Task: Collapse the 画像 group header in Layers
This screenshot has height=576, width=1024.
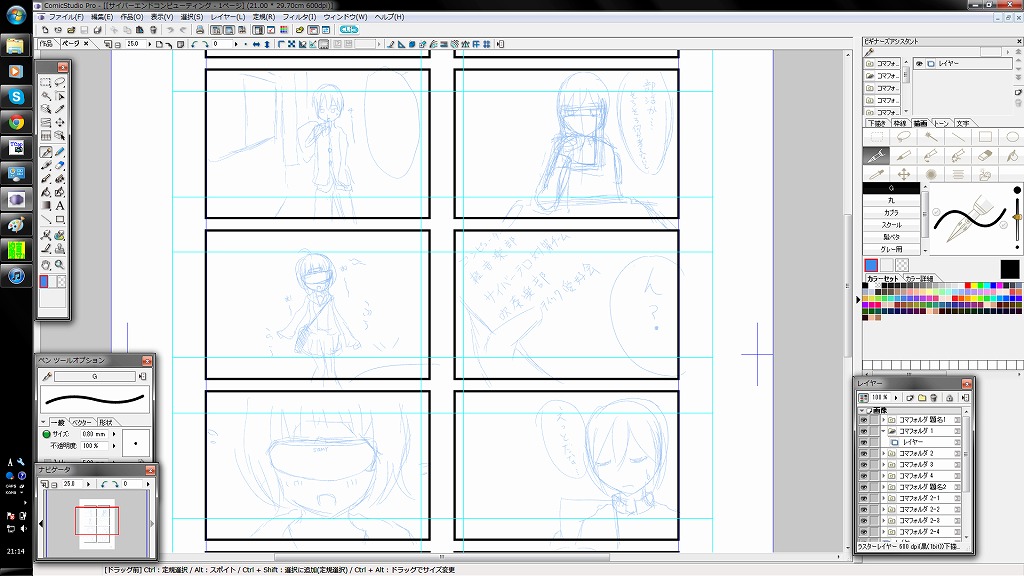Action: point(862,410)
